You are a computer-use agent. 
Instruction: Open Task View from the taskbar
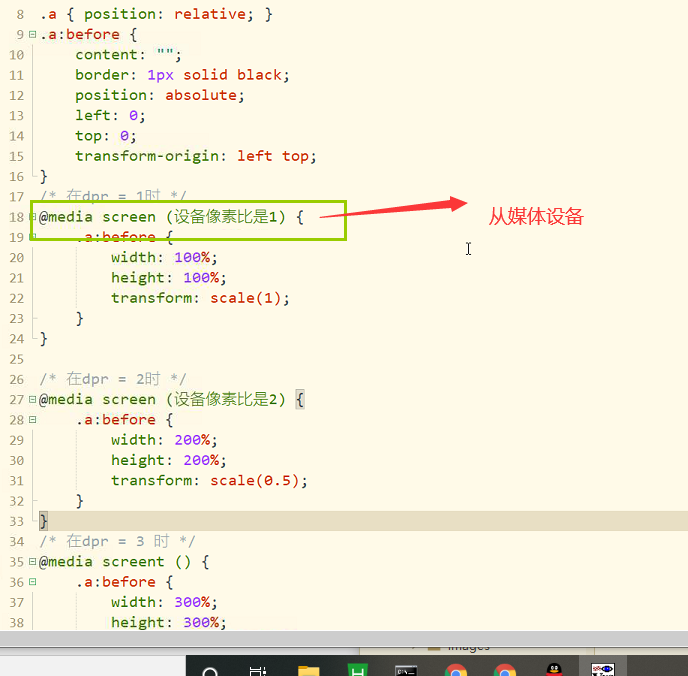[258, 671]
